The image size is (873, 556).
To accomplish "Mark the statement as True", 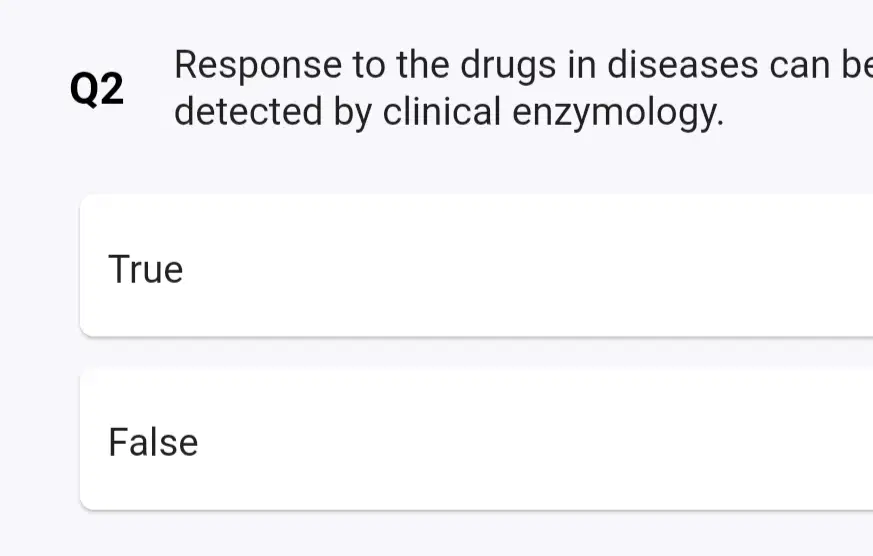I will click(x=476, y=266).
